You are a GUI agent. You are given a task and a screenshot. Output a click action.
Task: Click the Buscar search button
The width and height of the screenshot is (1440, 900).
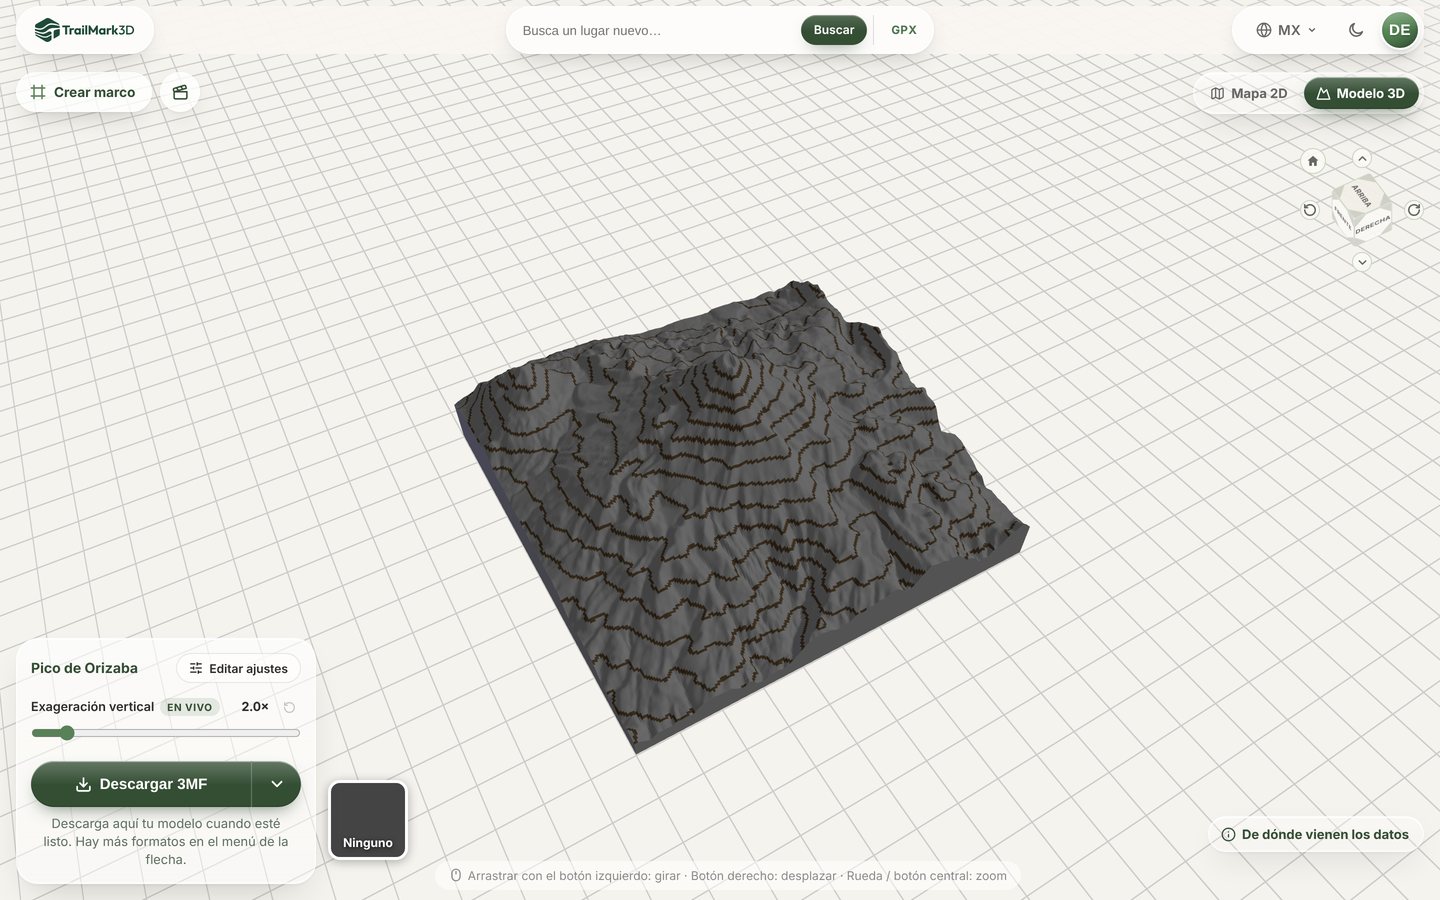pyautogui.click(x=833, y=30)
